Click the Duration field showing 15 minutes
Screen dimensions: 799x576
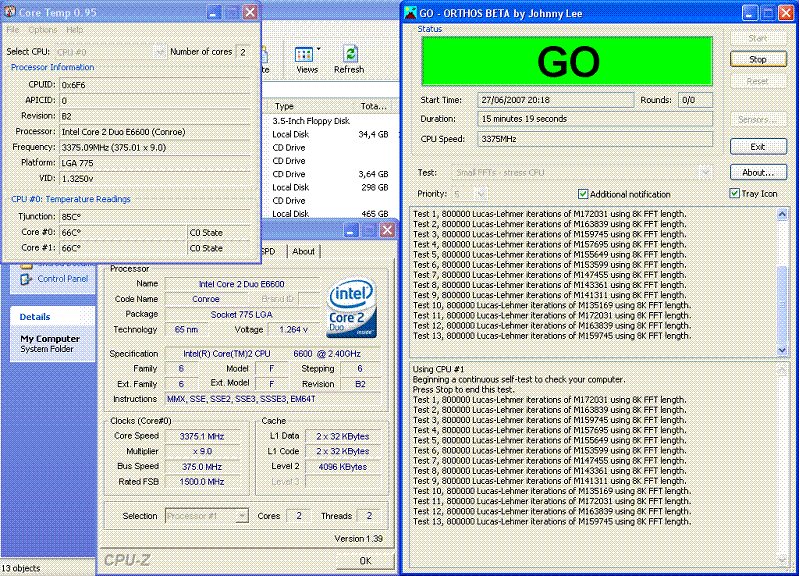click(595, 119)
